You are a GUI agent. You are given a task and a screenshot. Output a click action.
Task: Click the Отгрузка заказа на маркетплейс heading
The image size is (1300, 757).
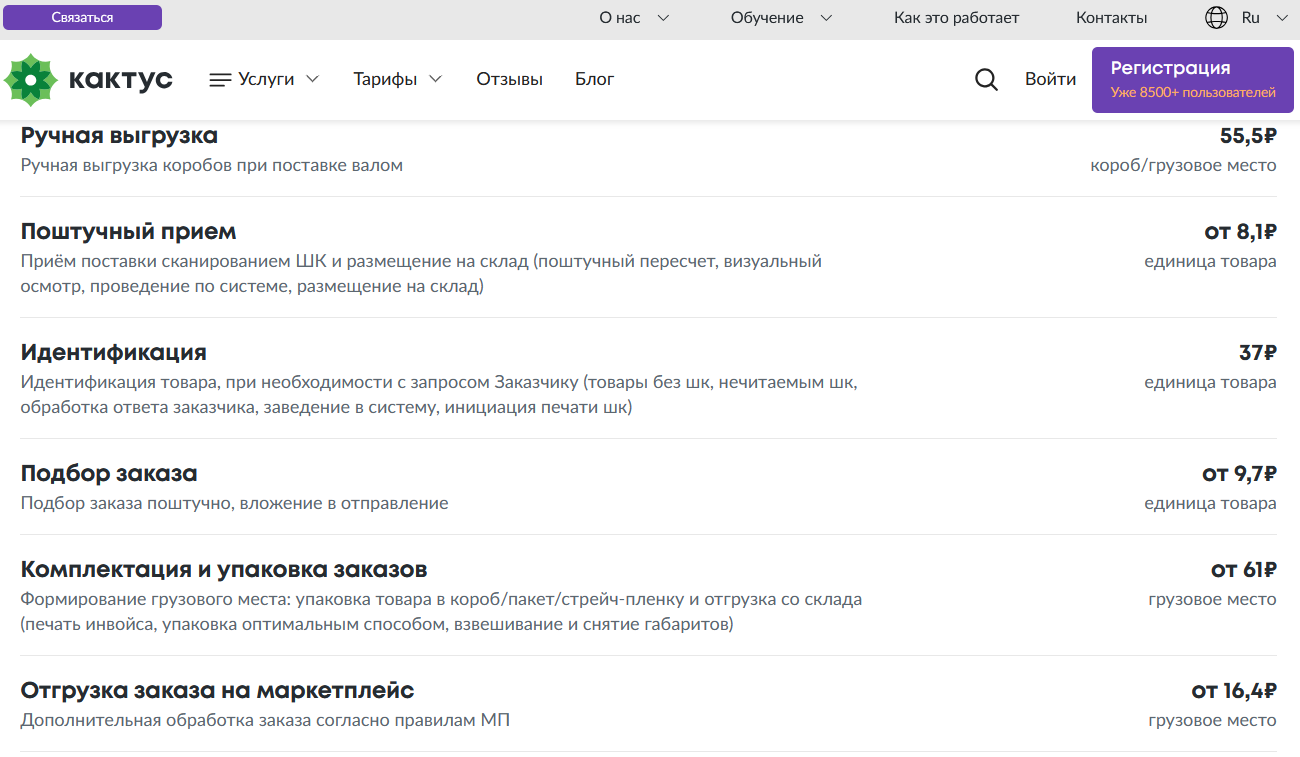[217, 690]
